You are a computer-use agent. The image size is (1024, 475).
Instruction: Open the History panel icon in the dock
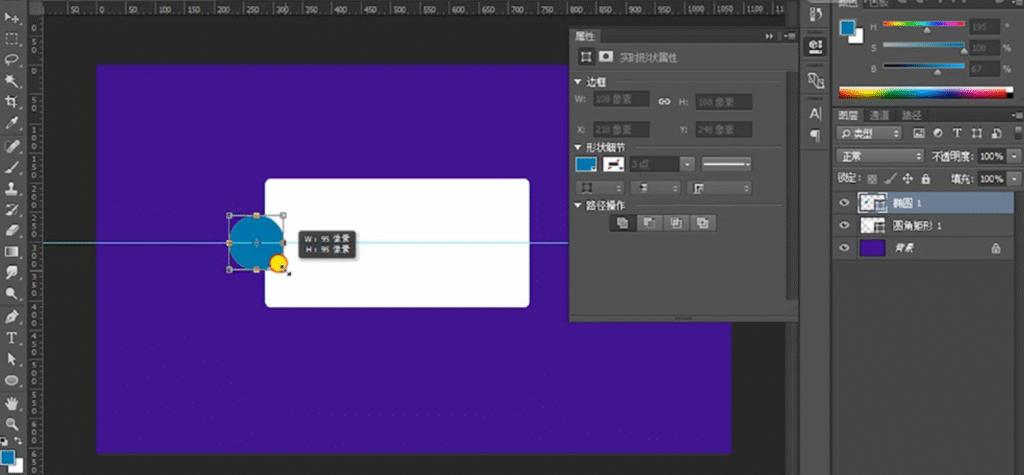(816, 15)
